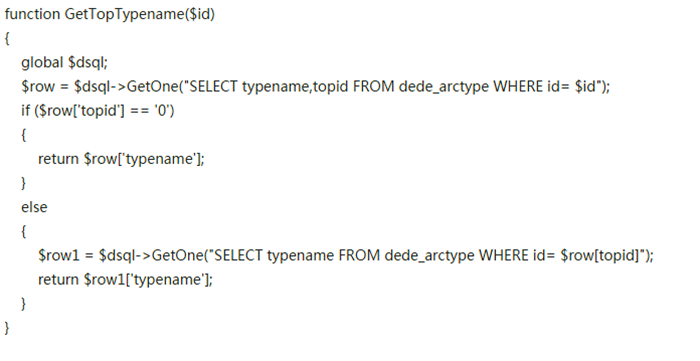Click '$row[topid]' in the second query
This screenshot has width=700, height=361.
click(600, 255)
